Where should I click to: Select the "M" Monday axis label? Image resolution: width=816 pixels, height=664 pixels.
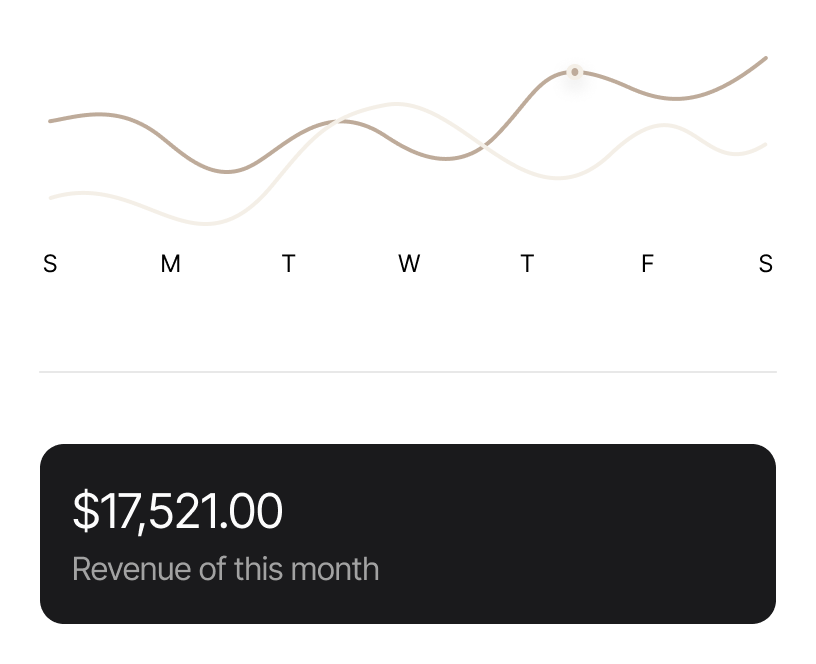click(170, 264)
